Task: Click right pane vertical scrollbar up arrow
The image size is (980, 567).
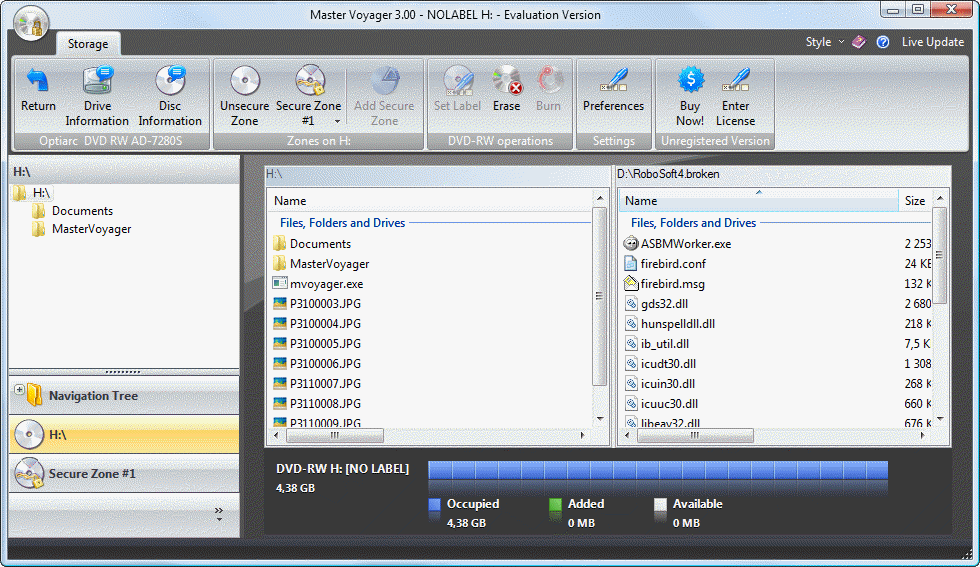Action: pos(939,198)
